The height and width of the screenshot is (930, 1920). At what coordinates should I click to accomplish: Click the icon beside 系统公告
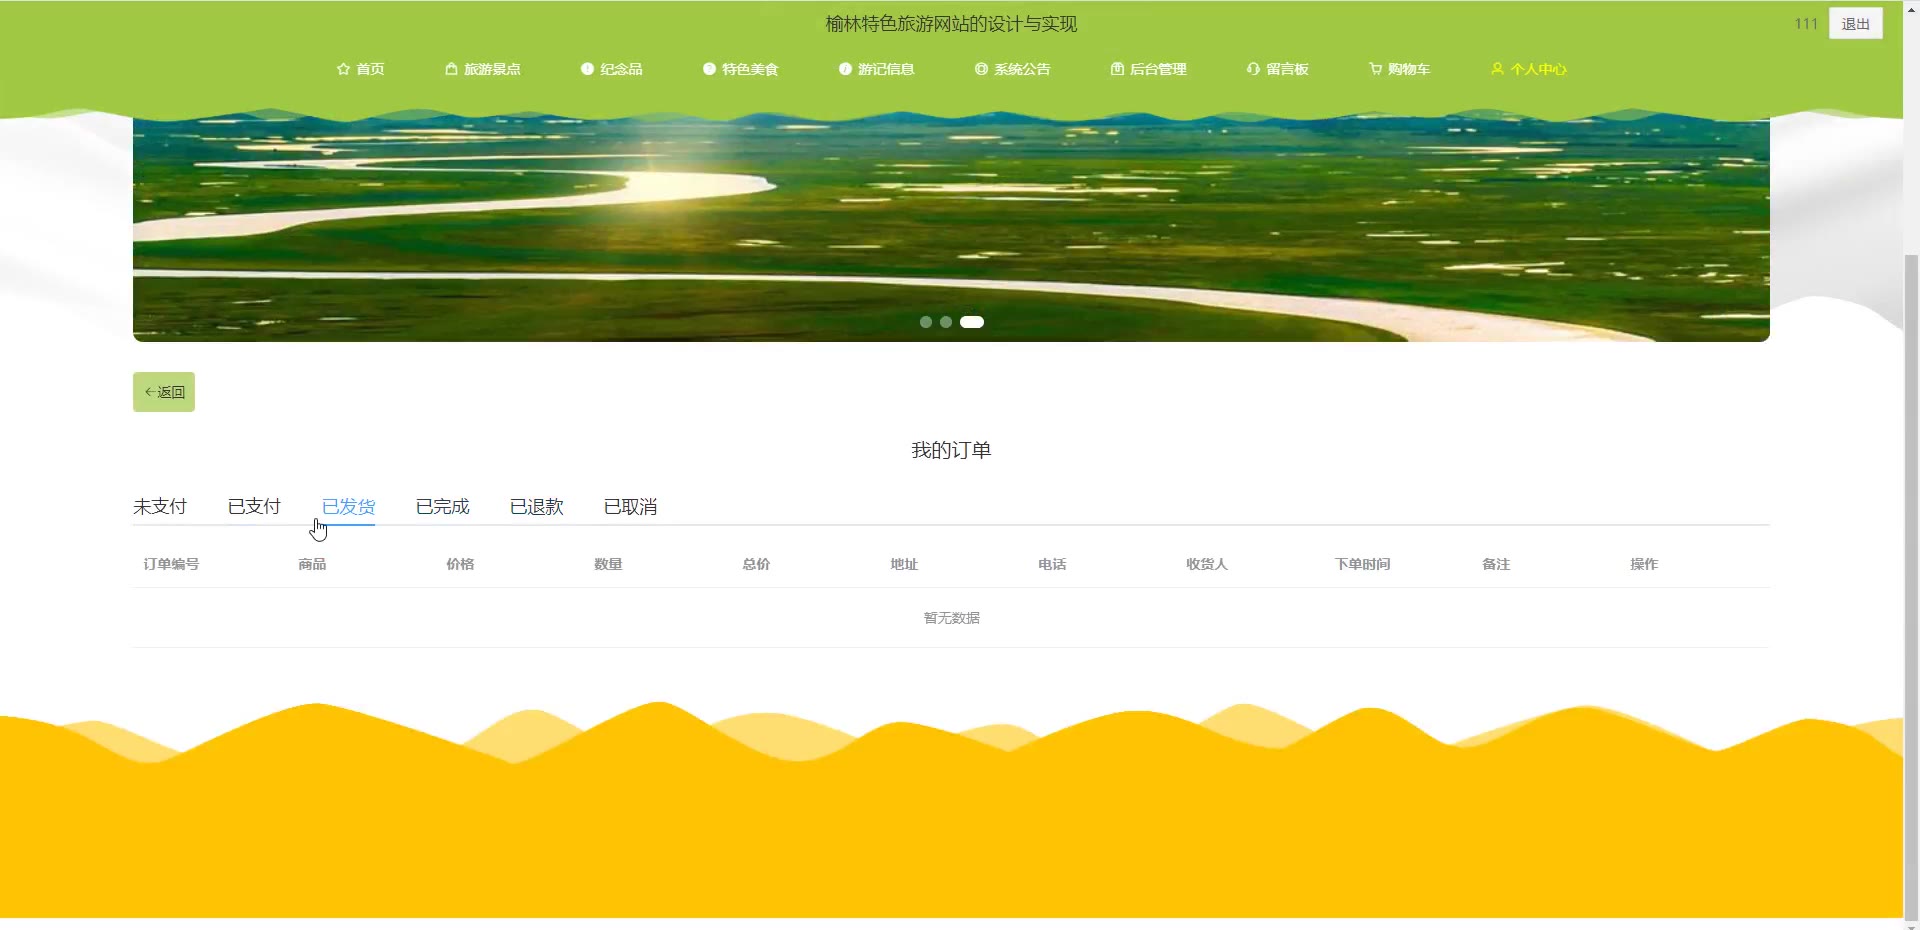[981, 69]
